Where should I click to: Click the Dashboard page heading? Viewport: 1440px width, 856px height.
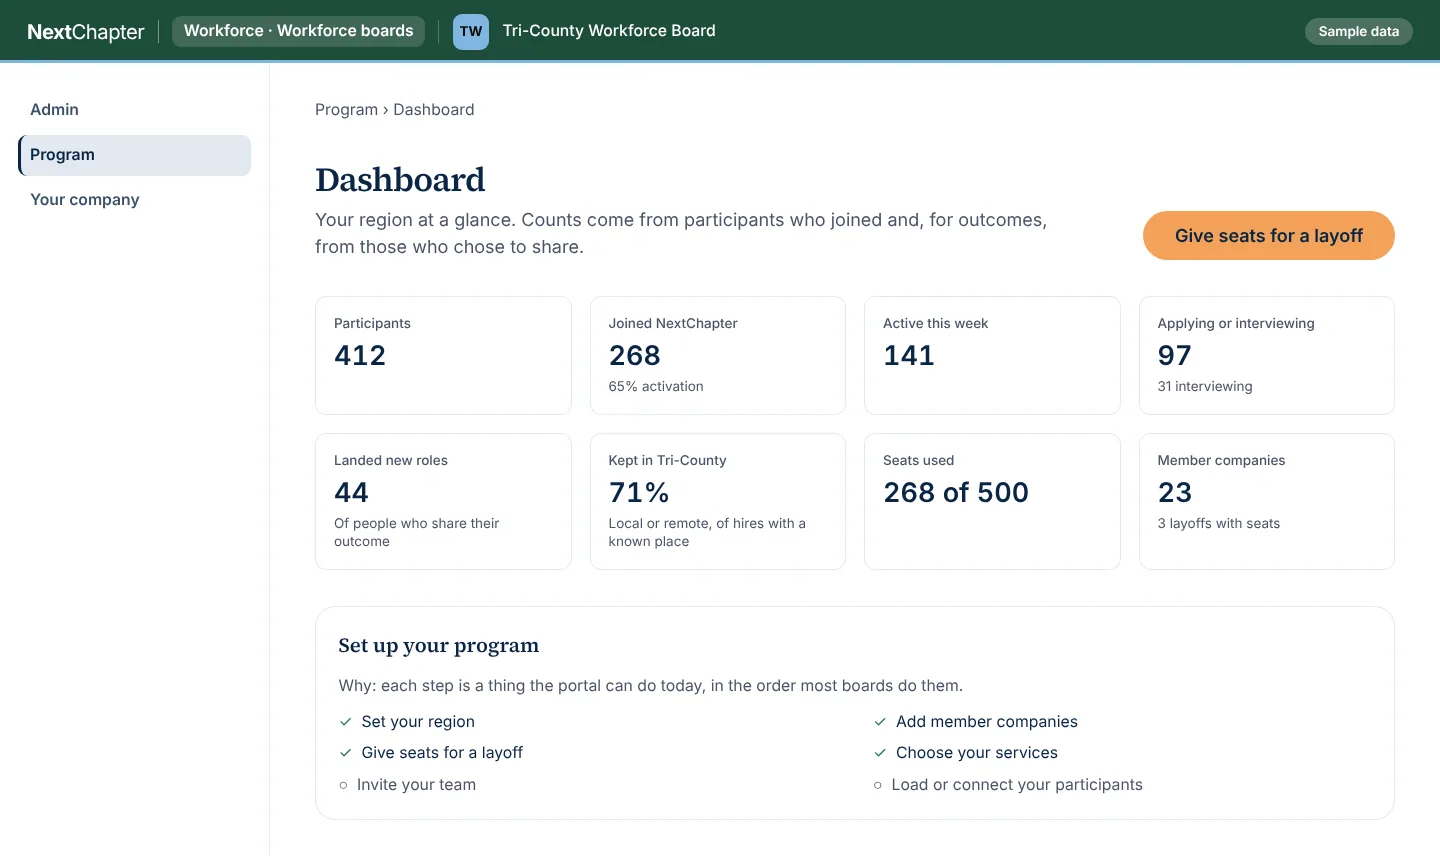pyautogui.click(x=400, y=180)
